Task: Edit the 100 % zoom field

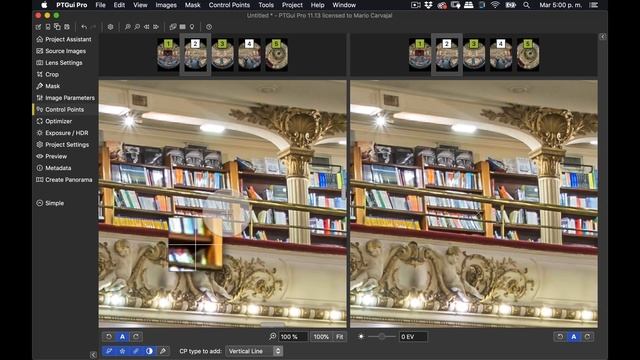Action: [293, 337]
